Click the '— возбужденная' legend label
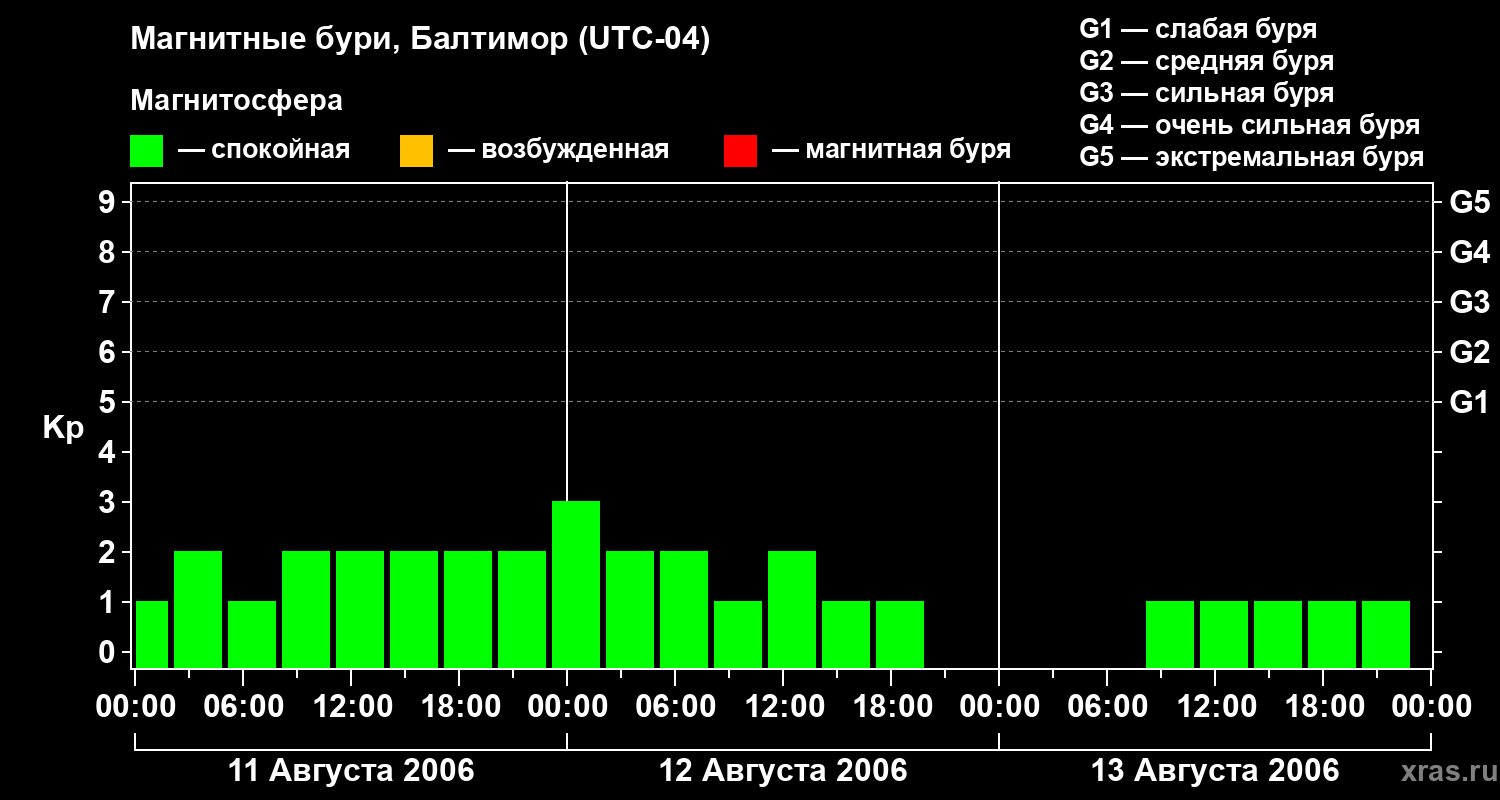1500x800 pixels. [x=559, y=150]
